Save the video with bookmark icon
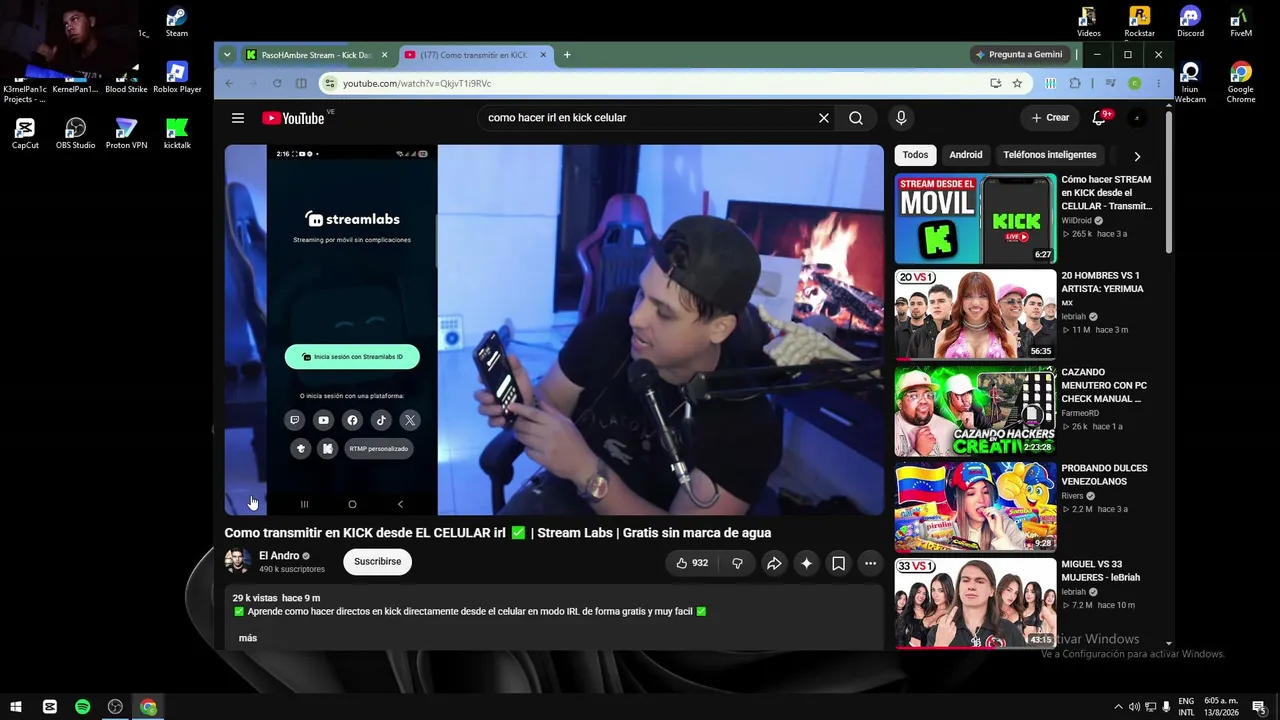The height and width of the screenshot is (720, 1280). (x=838, y=563)
